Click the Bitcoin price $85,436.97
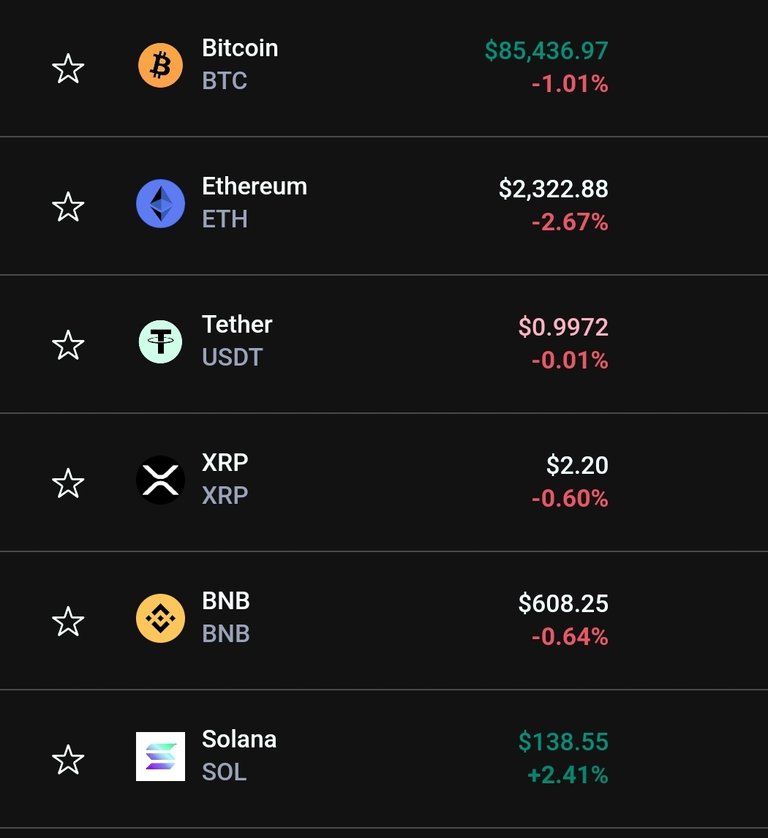The width and height of the screenshot is (768, 838). 546,51
